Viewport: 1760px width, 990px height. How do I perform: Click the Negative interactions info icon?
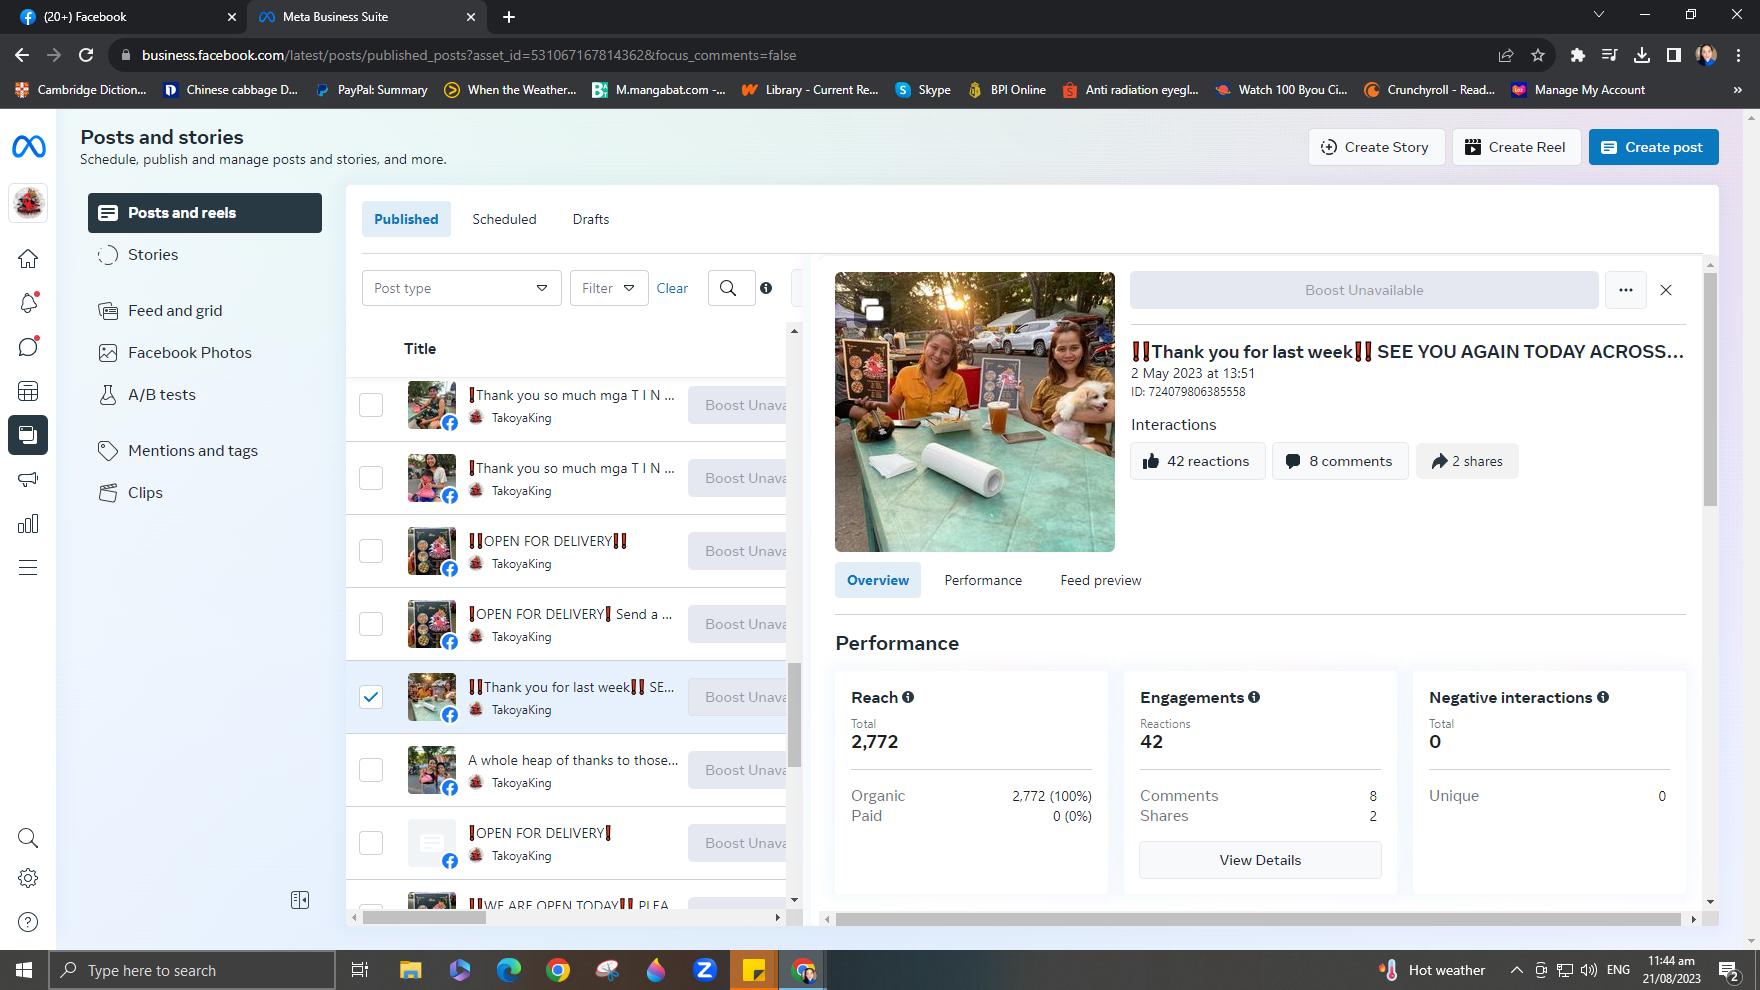point(1603,697)
